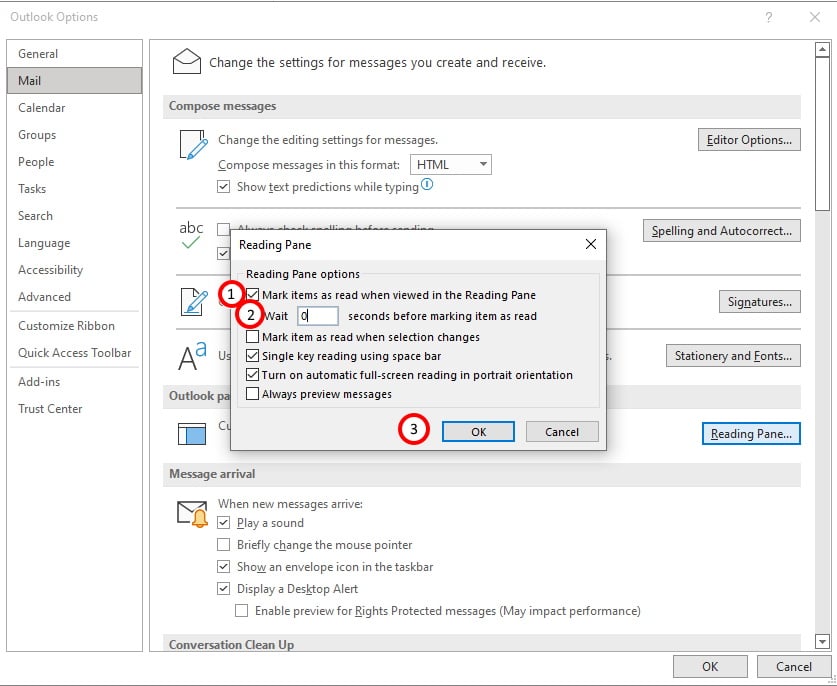This screenshot has height=686, width=837.
Task: Click the message arrival bell envelope icon
Action: coord(192,513)
